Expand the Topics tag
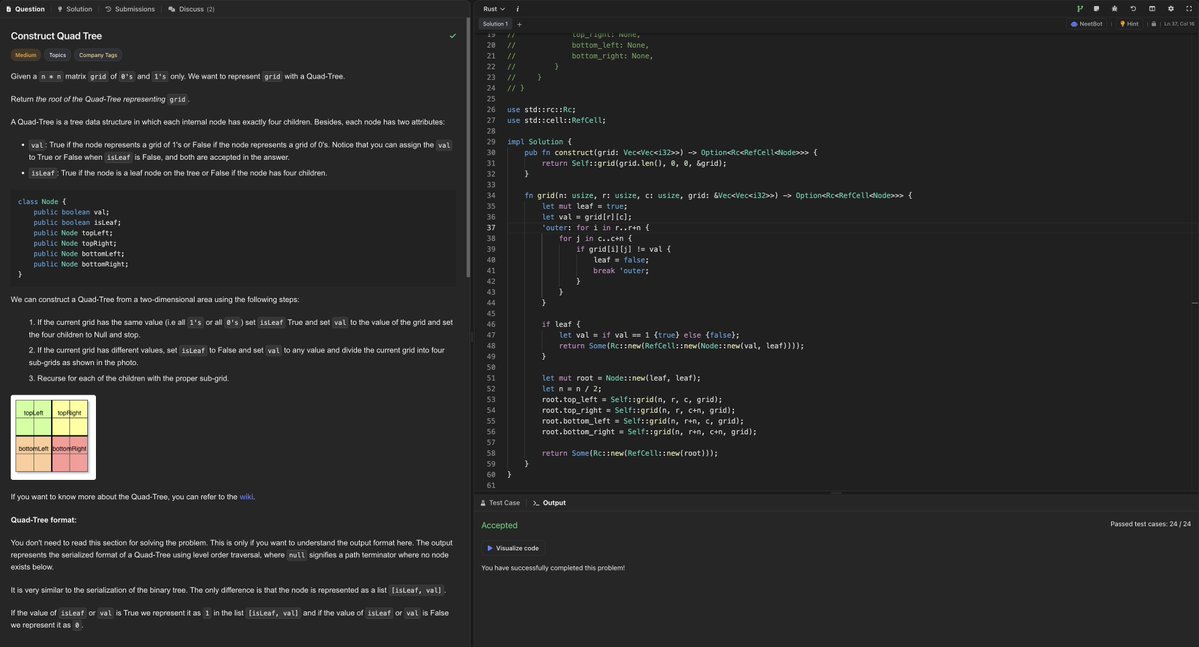Image resolution: width=1199 pixels, height=647 pixels. (57, 55)
